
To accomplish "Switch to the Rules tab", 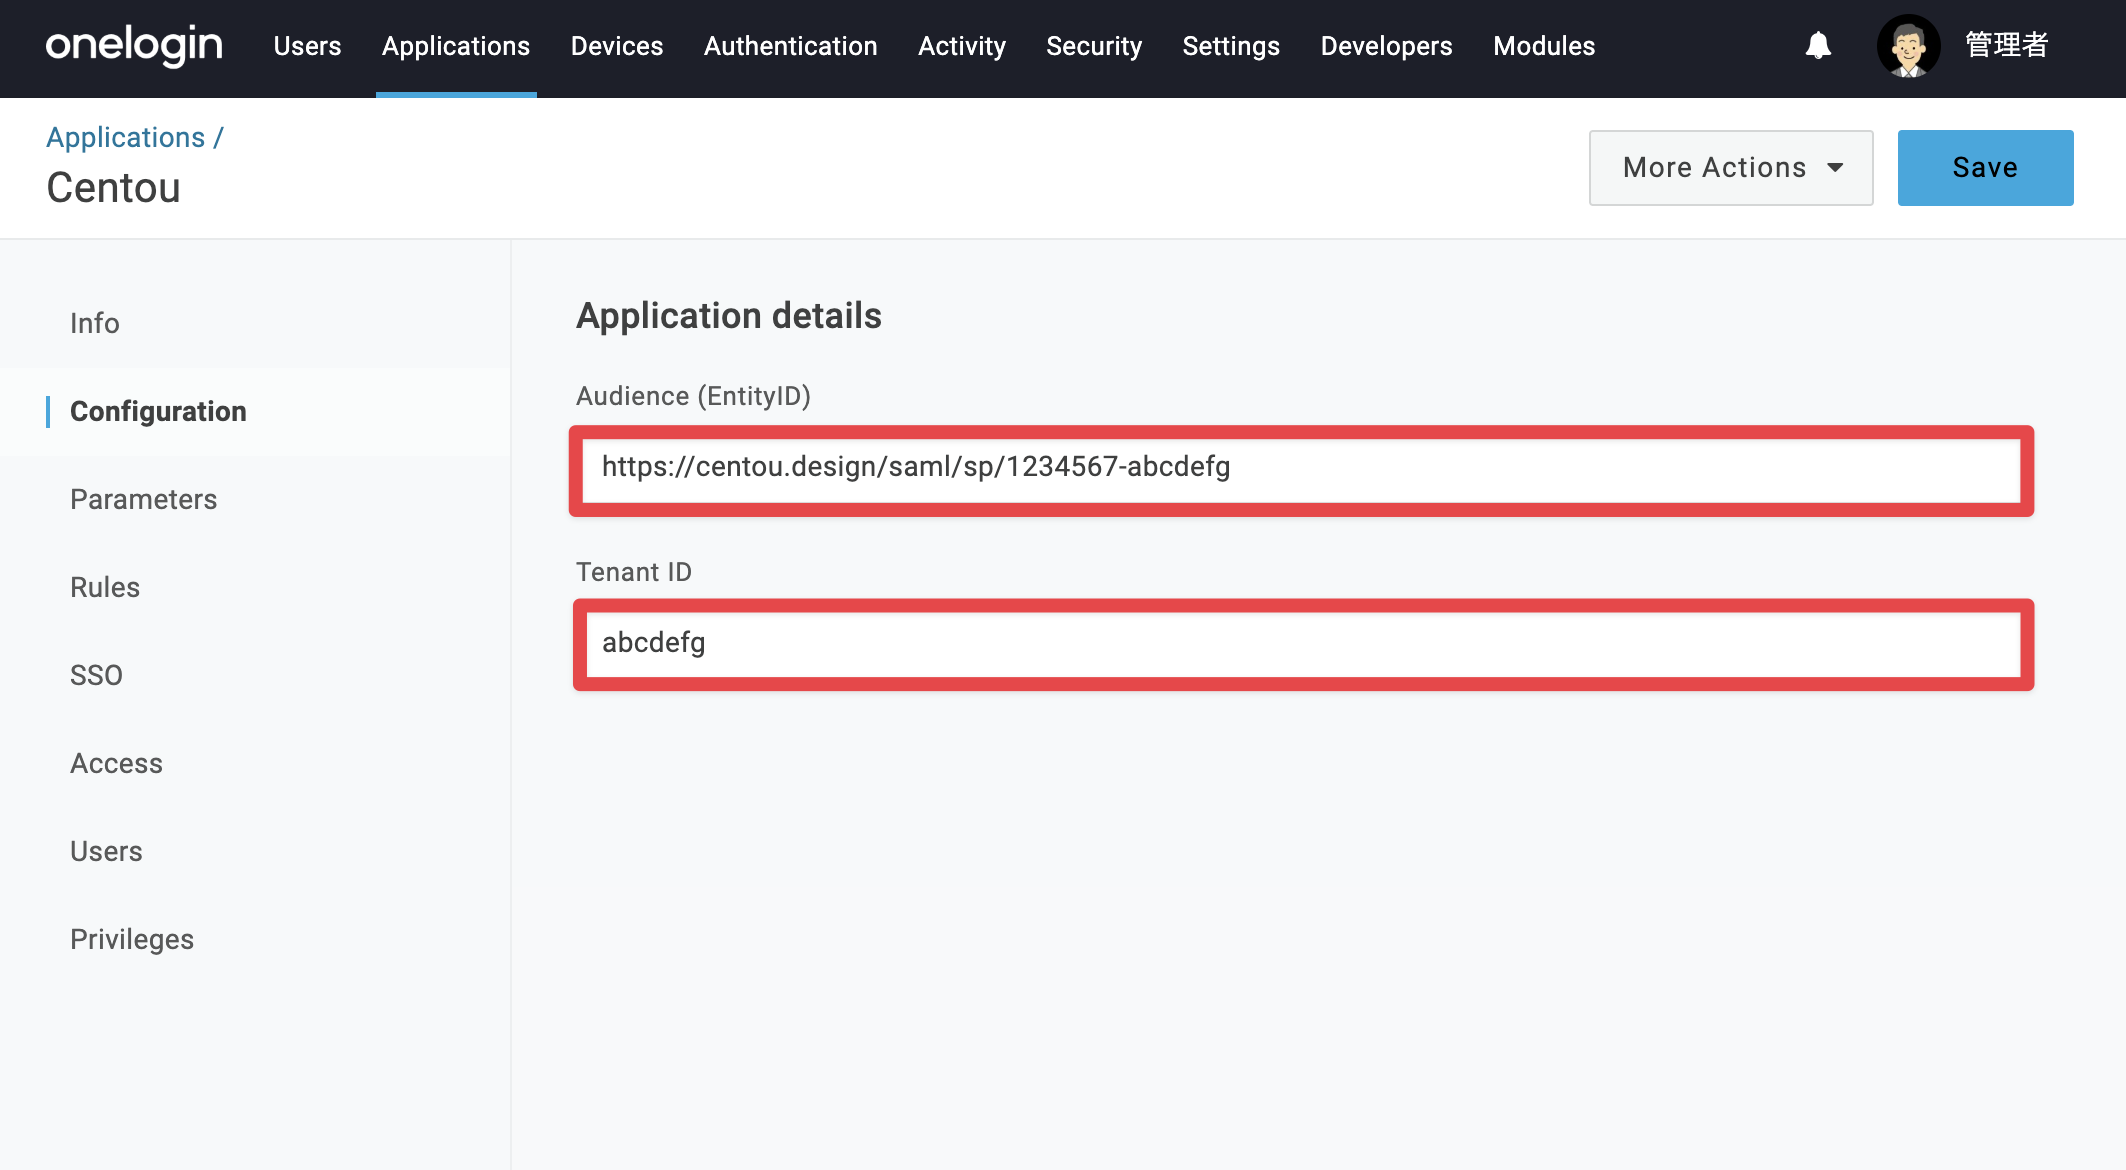I will (105, 587).
